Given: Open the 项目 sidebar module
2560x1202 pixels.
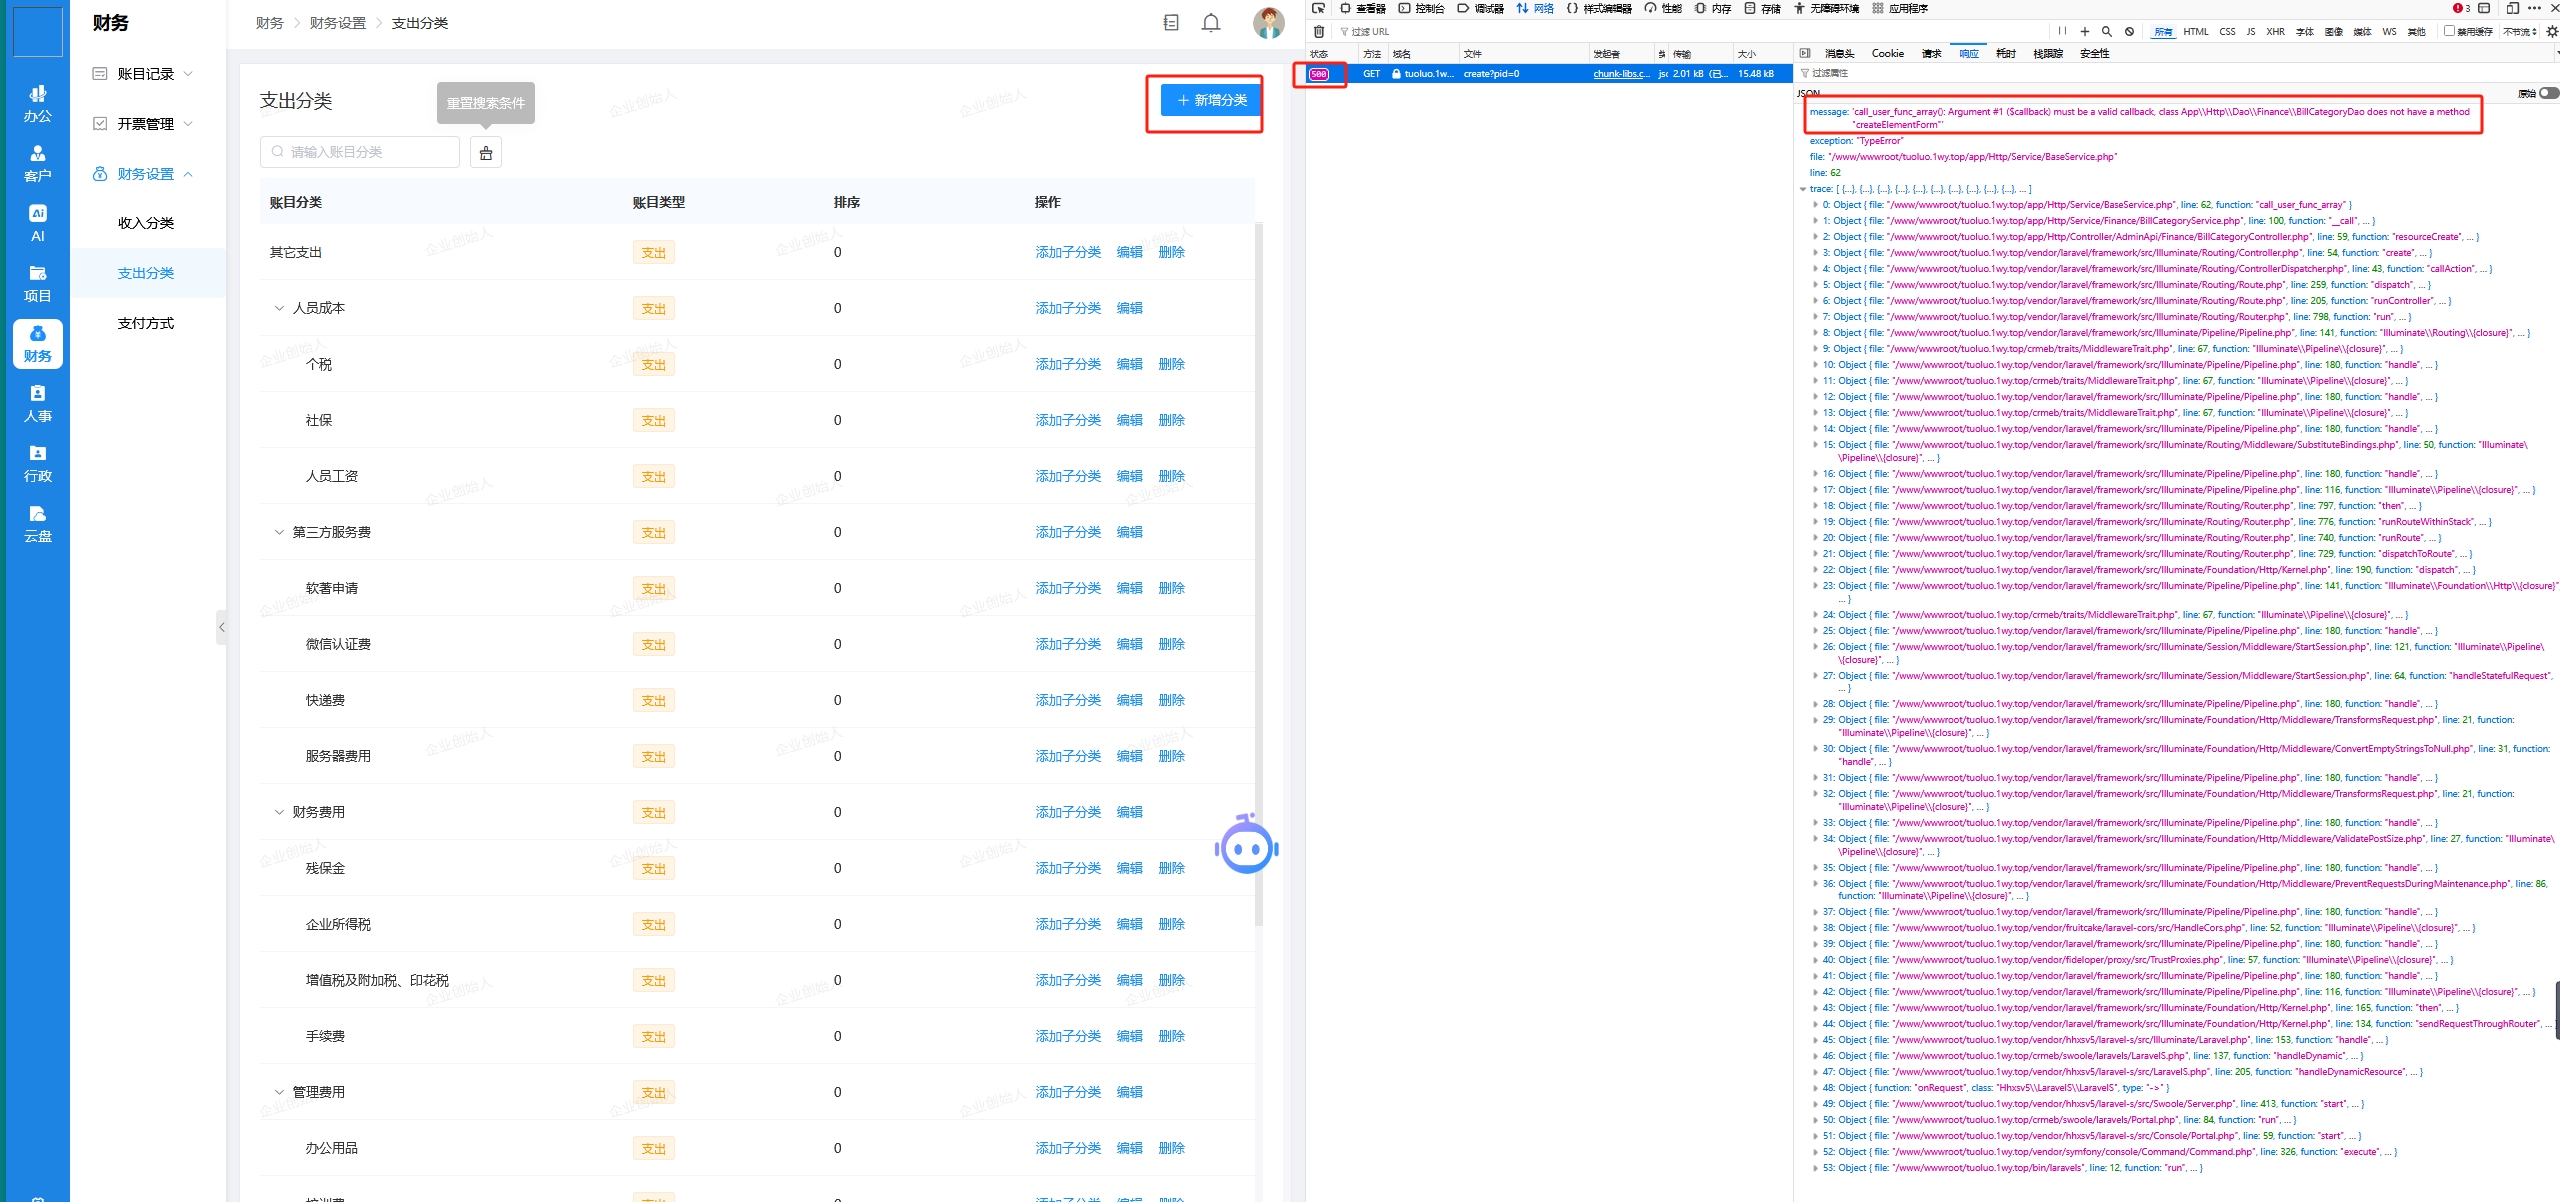Looking at the screenshot, I should pos(38,284).
